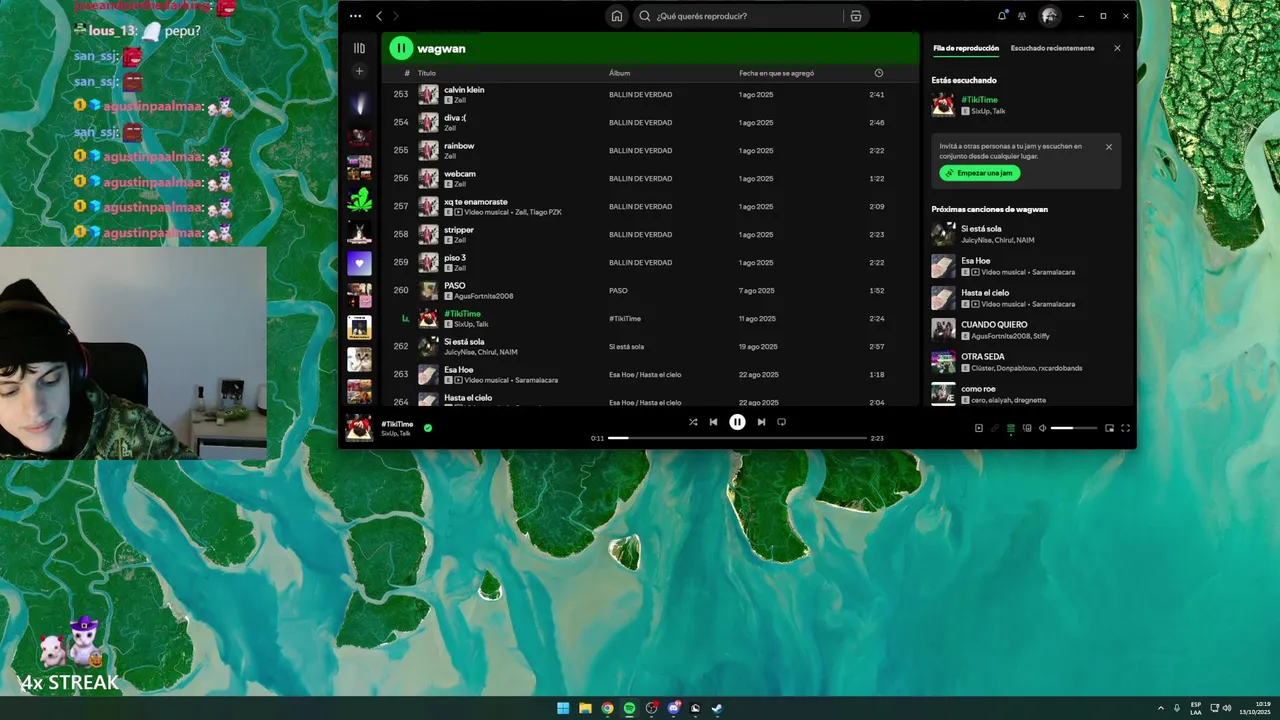Open the connect to a device icon
The image size is (1280, 720).
(1027, 428)
